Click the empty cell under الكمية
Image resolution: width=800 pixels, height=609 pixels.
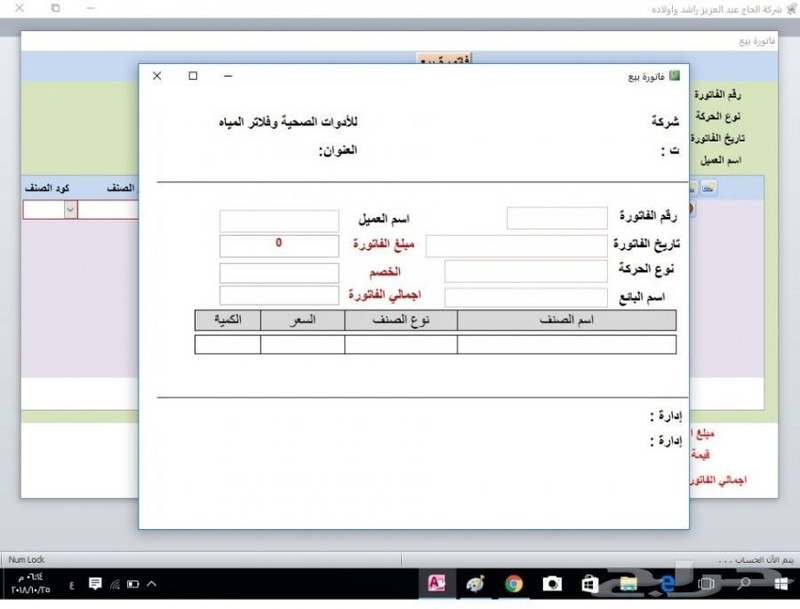click(x=228, y=344)
